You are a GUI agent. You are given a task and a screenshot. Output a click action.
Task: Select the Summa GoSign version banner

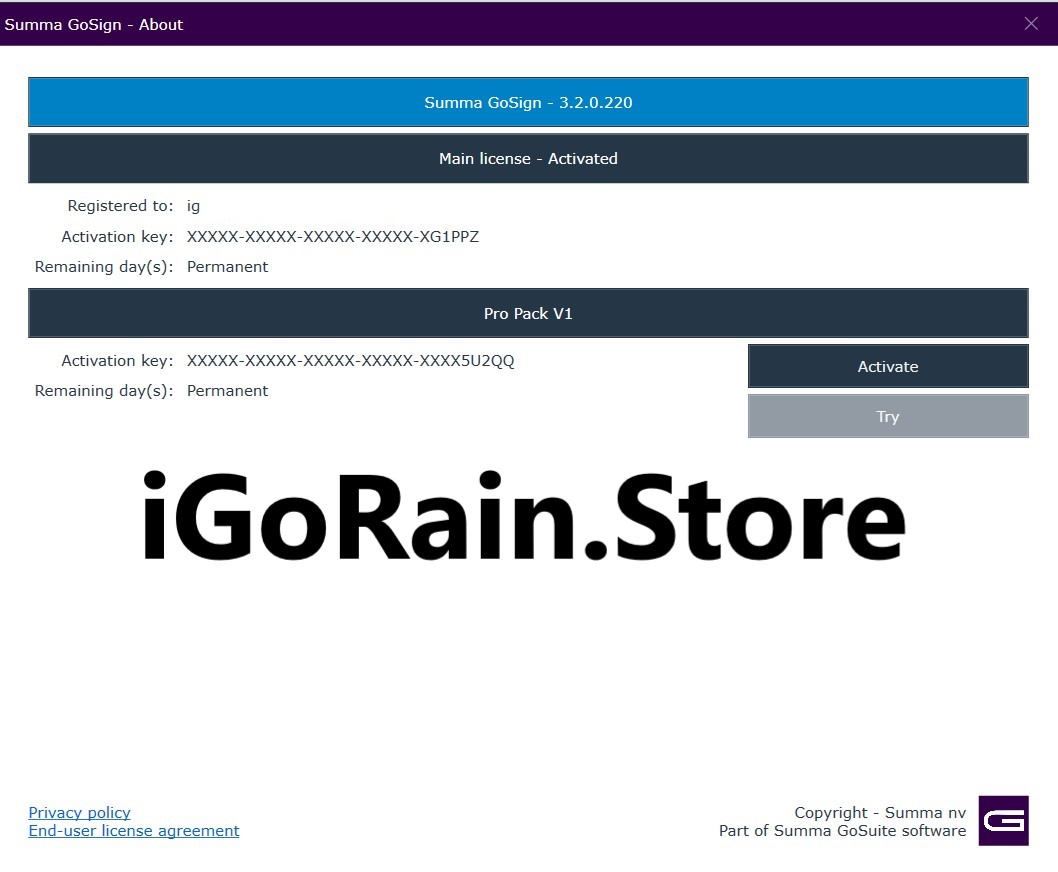527,101
